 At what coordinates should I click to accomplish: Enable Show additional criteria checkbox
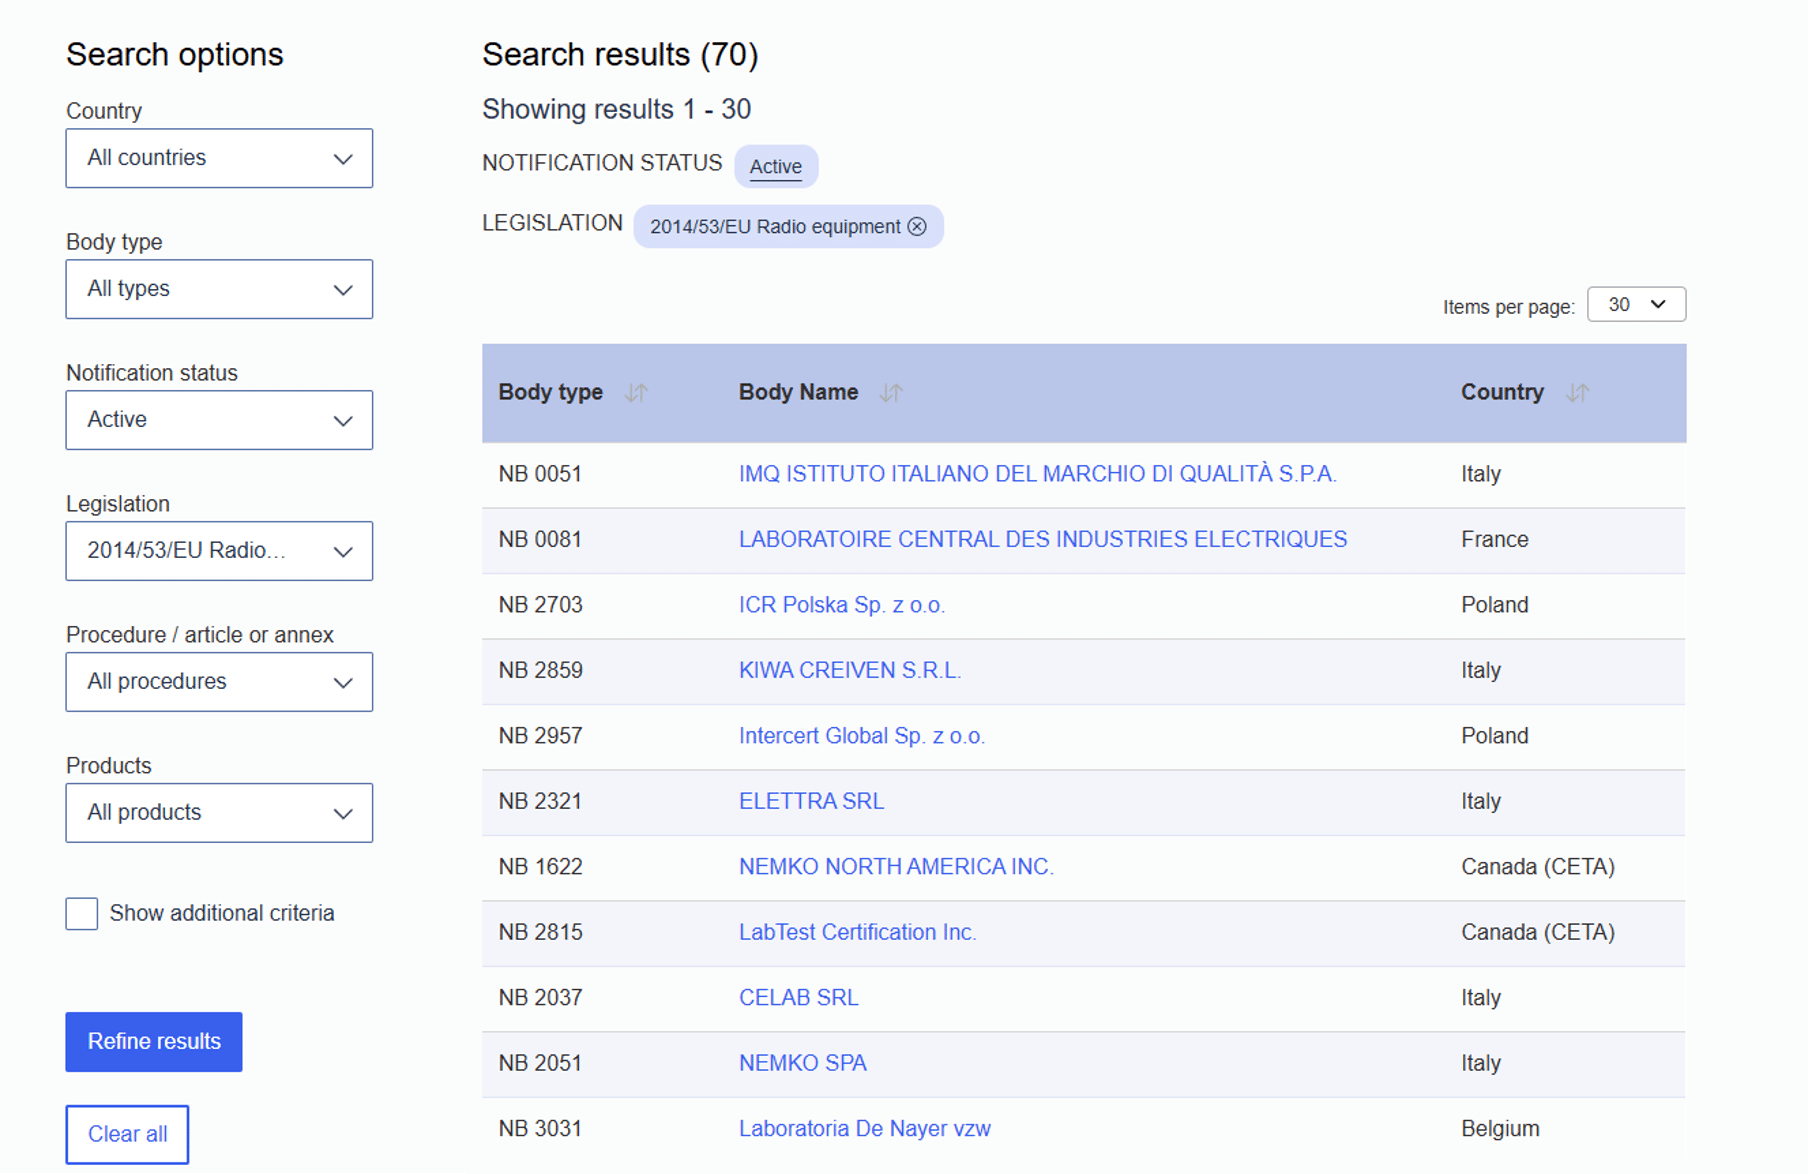[x=82, y=913]
